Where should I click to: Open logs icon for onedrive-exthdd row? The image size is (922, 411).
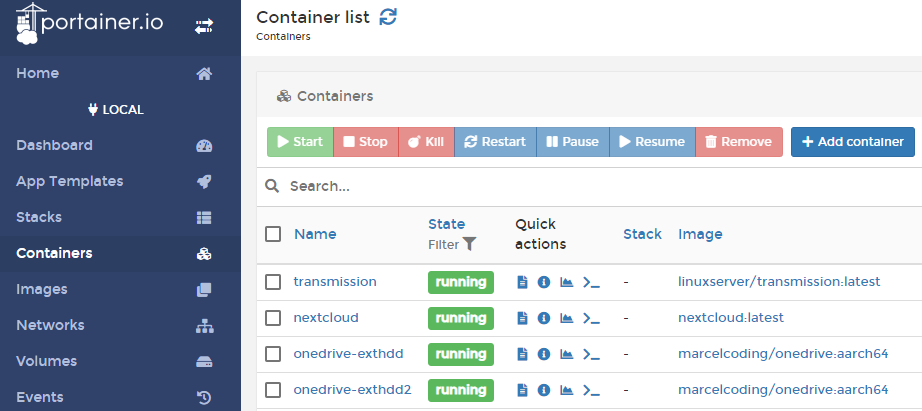[522, 354]
